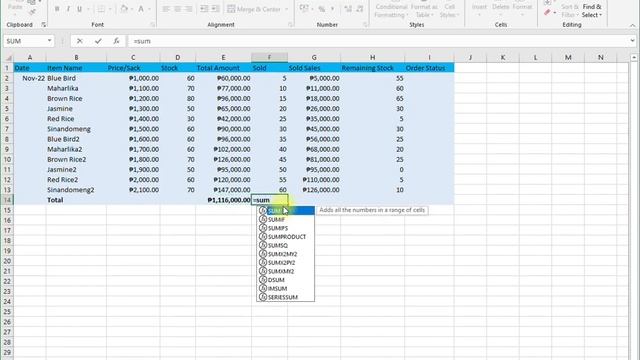Select SERIESSUM in the autocomplete list
The width and height of the screenshot is (640, 360).
coord(286,297)
